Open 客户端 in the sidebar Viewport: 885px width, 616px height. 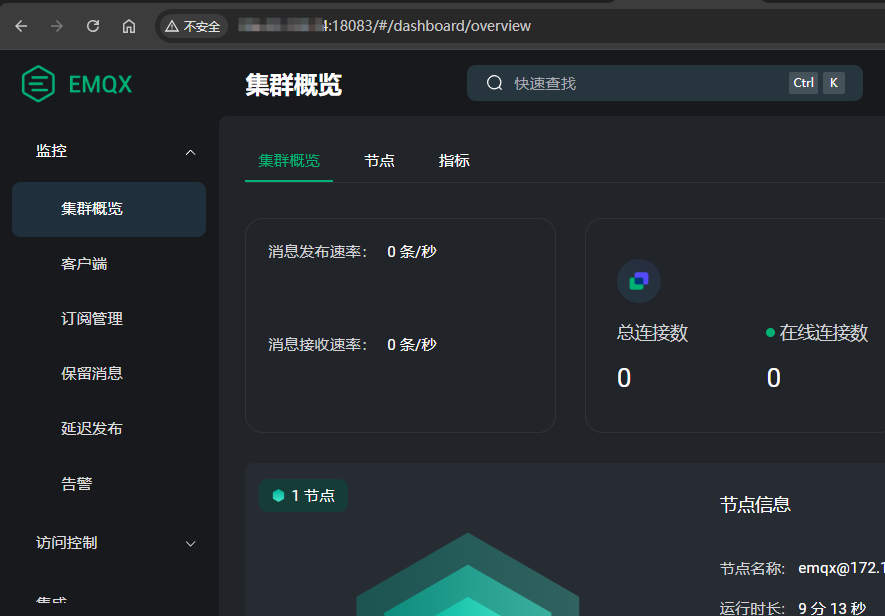pos(85,264)
